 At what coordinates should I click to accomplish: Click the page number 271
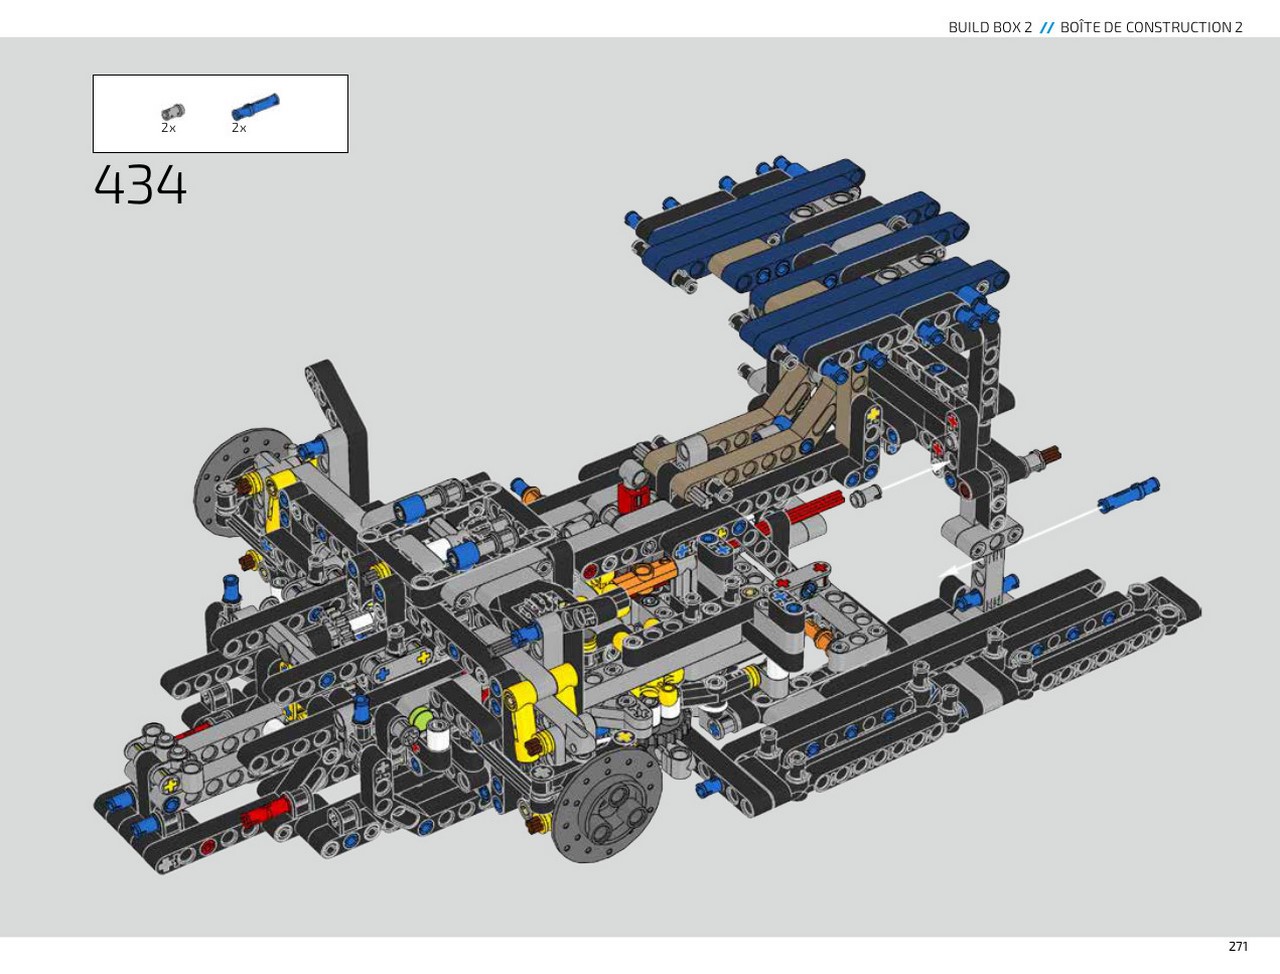(1238, 946)
